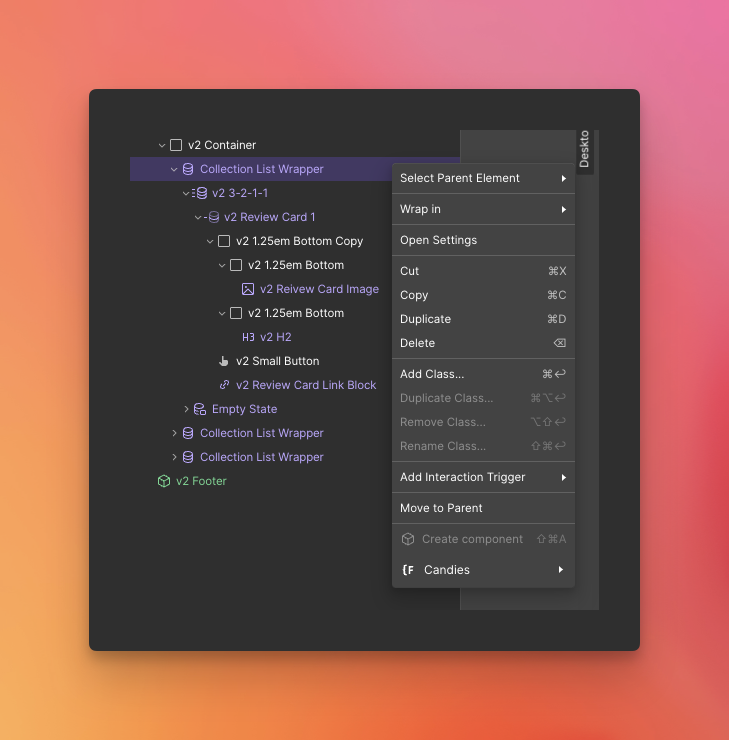This screenshot has width=729, height=740.
Task: Click the v2 Container div block icon
Action: tap(176, 145)
